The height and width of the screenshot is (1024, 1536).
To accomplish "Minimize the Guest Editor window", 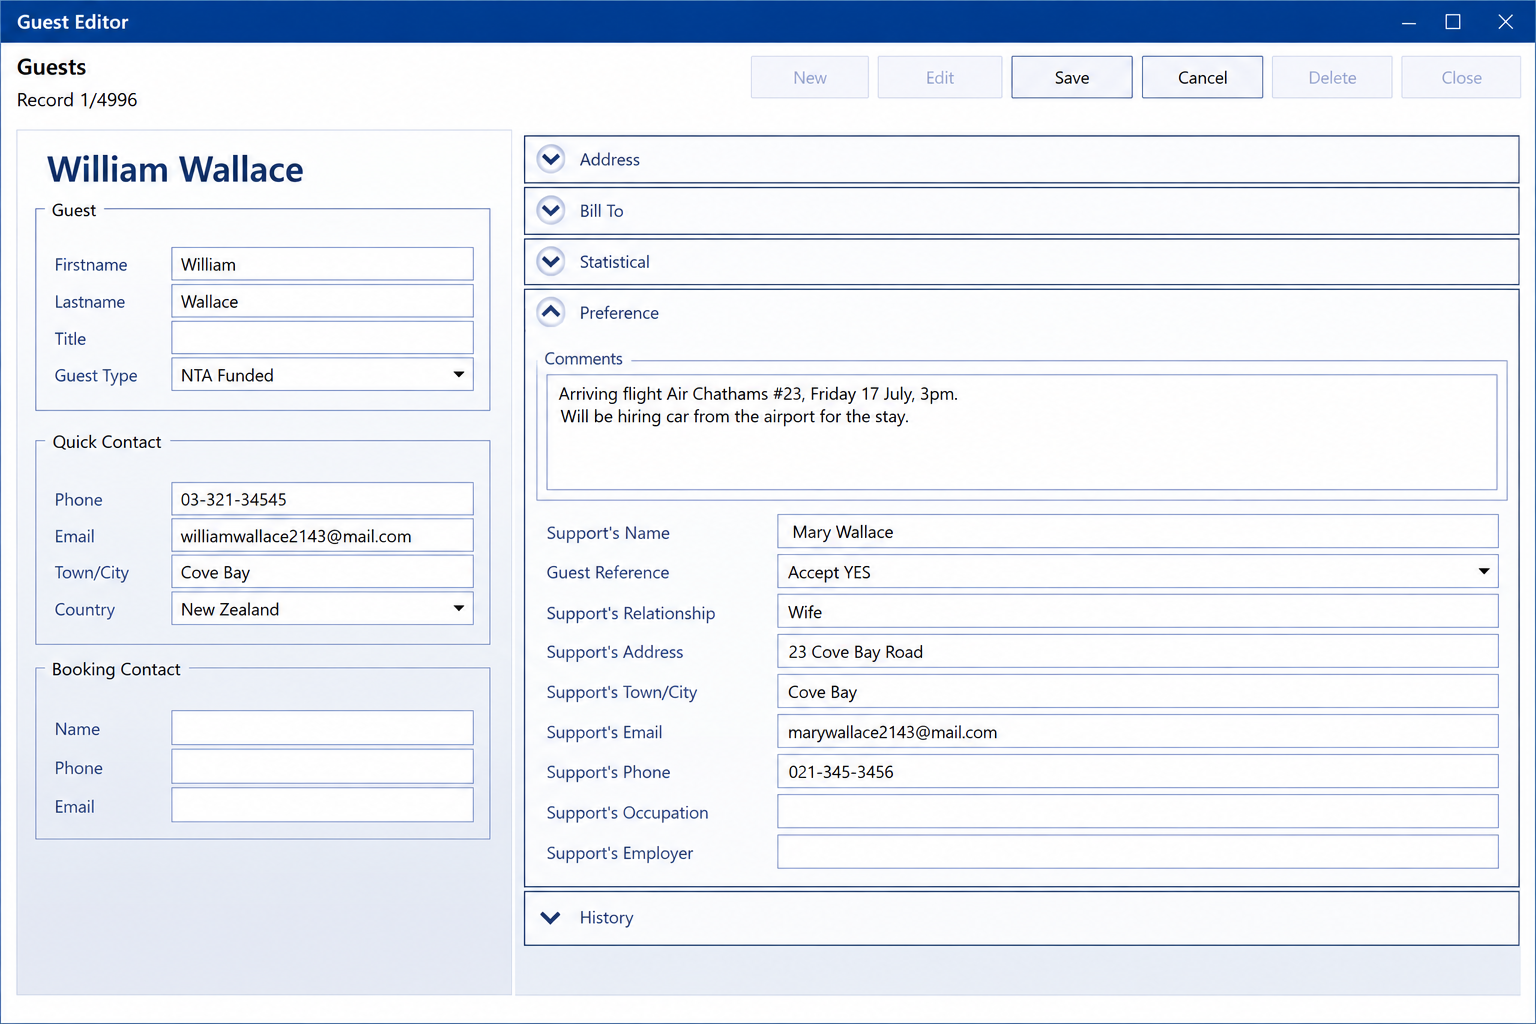I will (1408, 21).
